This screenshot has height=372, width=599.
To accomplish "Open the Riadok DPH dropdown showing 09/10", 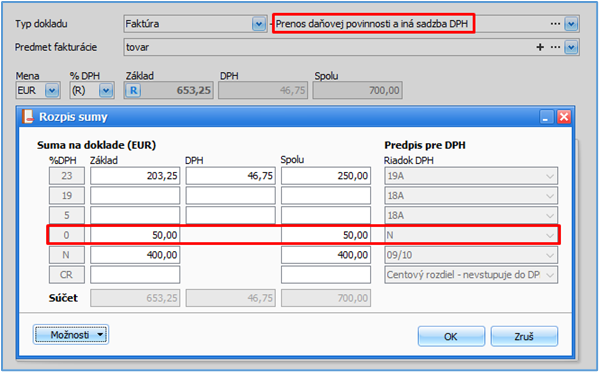I will (x=471, y=255).
